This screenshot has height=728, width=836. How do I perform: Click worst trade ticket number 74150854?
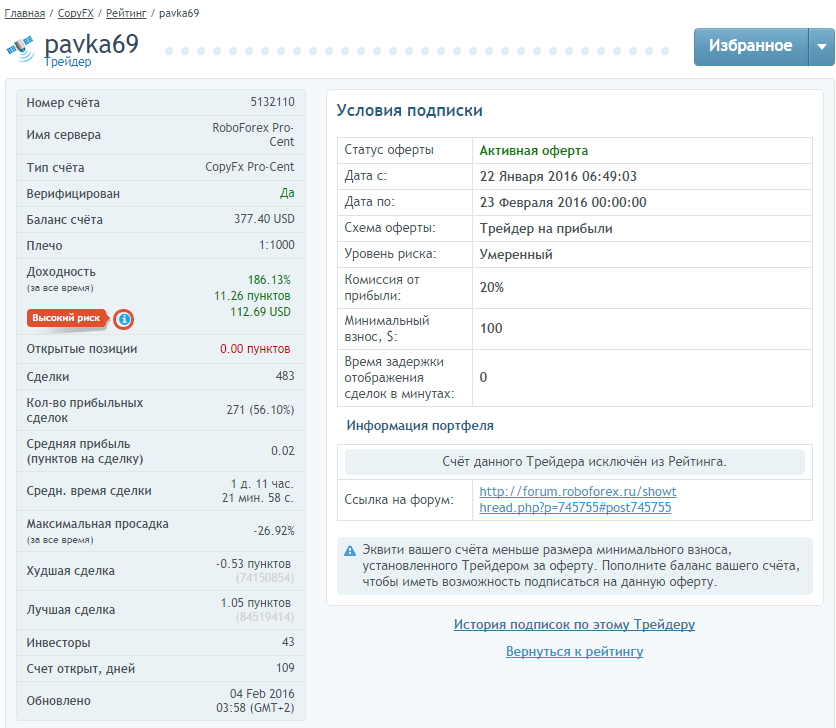tap(264, 578)
